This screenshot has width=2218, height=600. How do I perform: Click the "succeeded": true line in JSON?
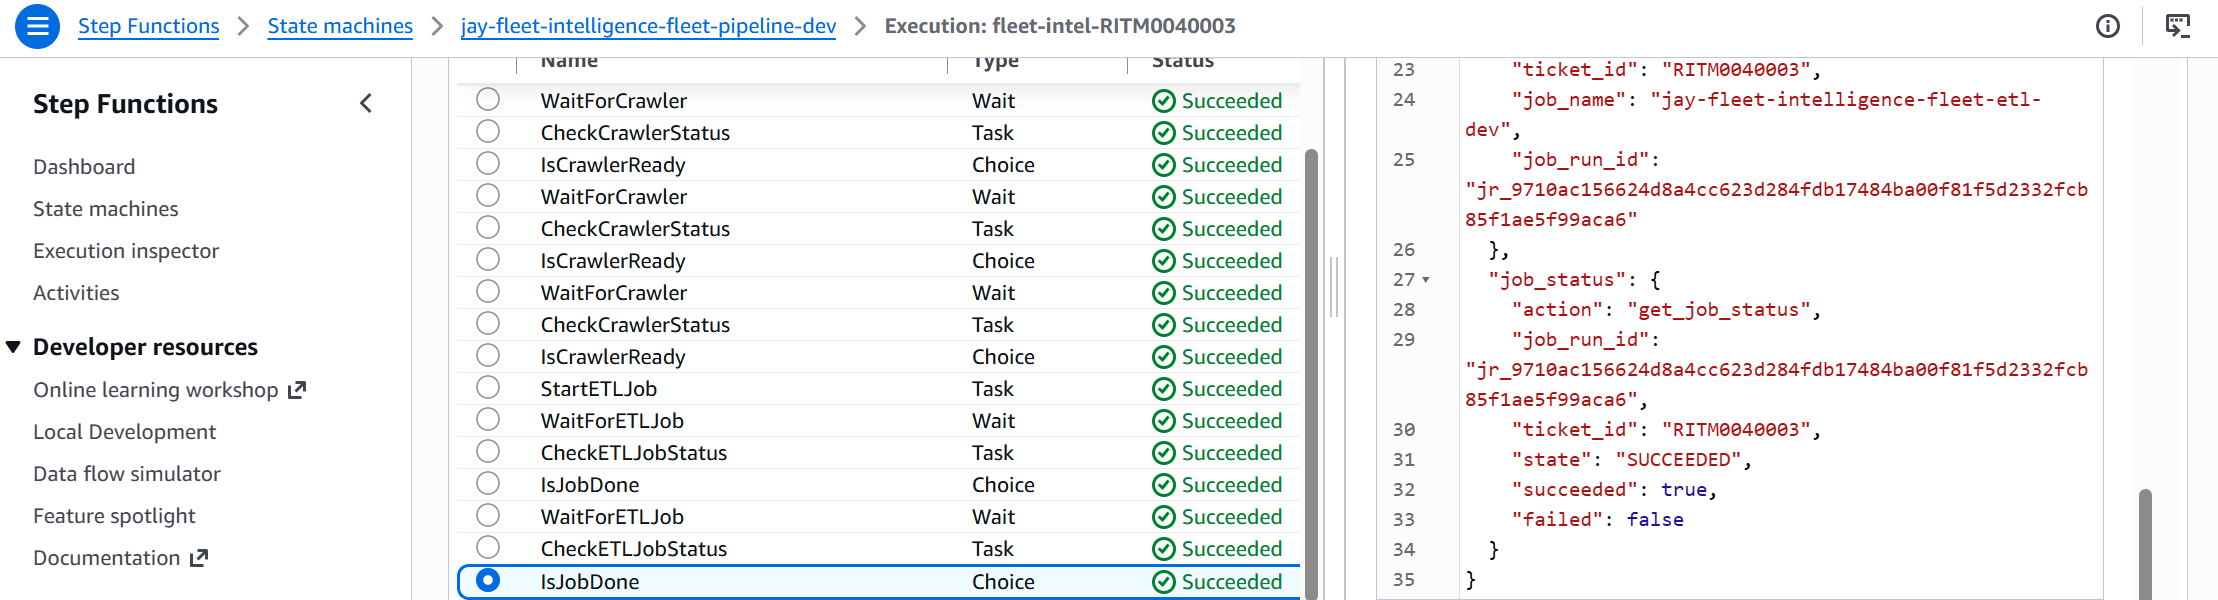[1614, 490]
